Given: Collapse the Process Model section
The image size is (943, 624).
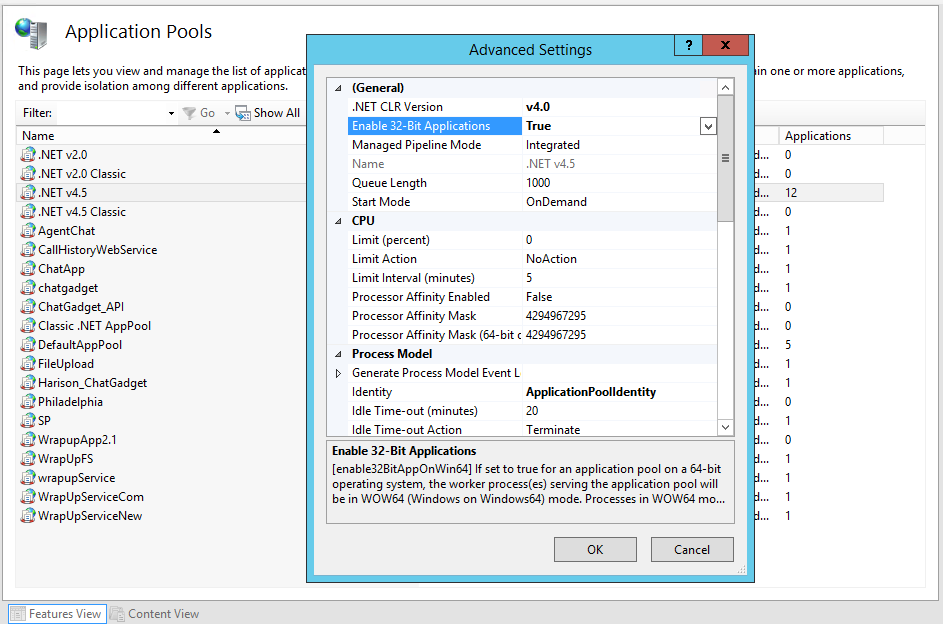Looking at the screenshot, I should [x=337, y=354].
